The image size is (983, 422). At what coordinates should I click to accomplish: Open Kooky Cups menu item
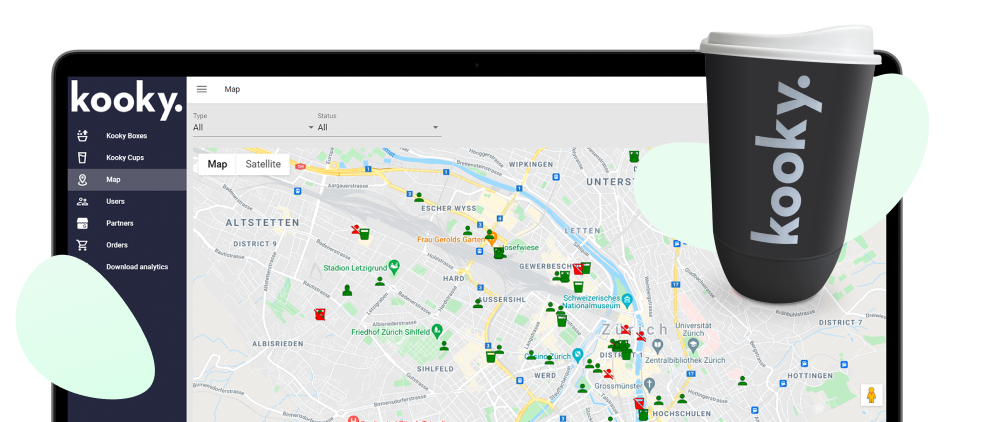point(125,157)
